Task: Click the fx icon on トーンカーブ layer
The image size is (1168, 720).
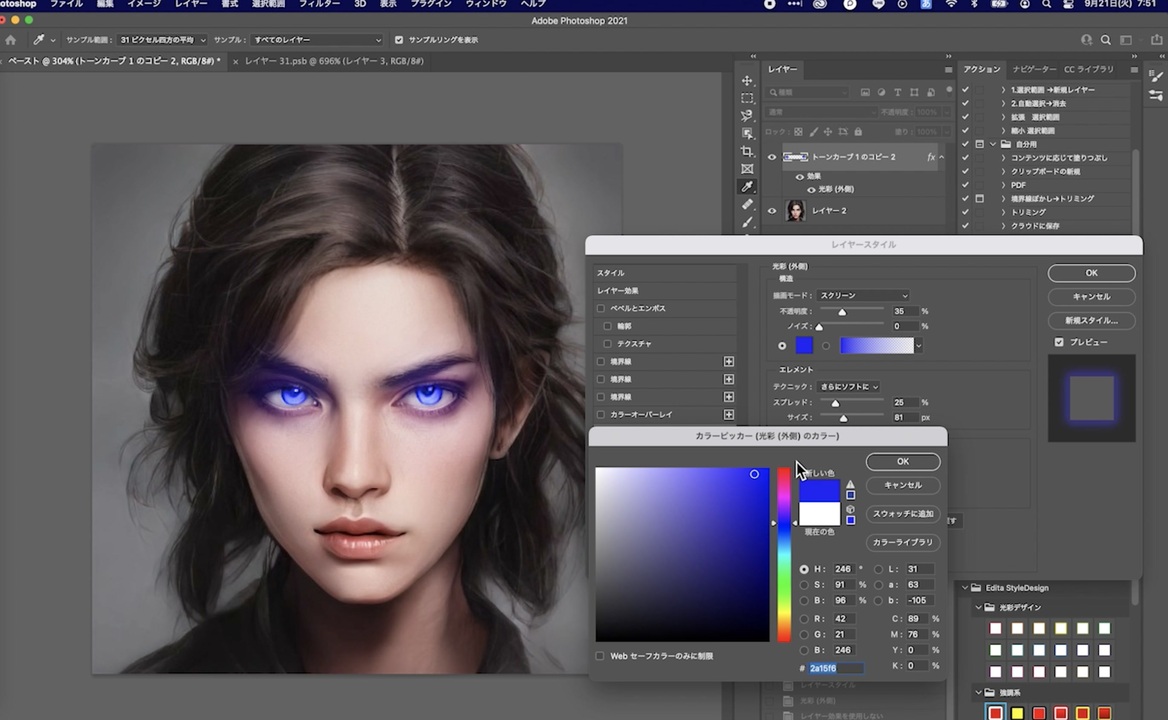Action: (x=931, y=157)
